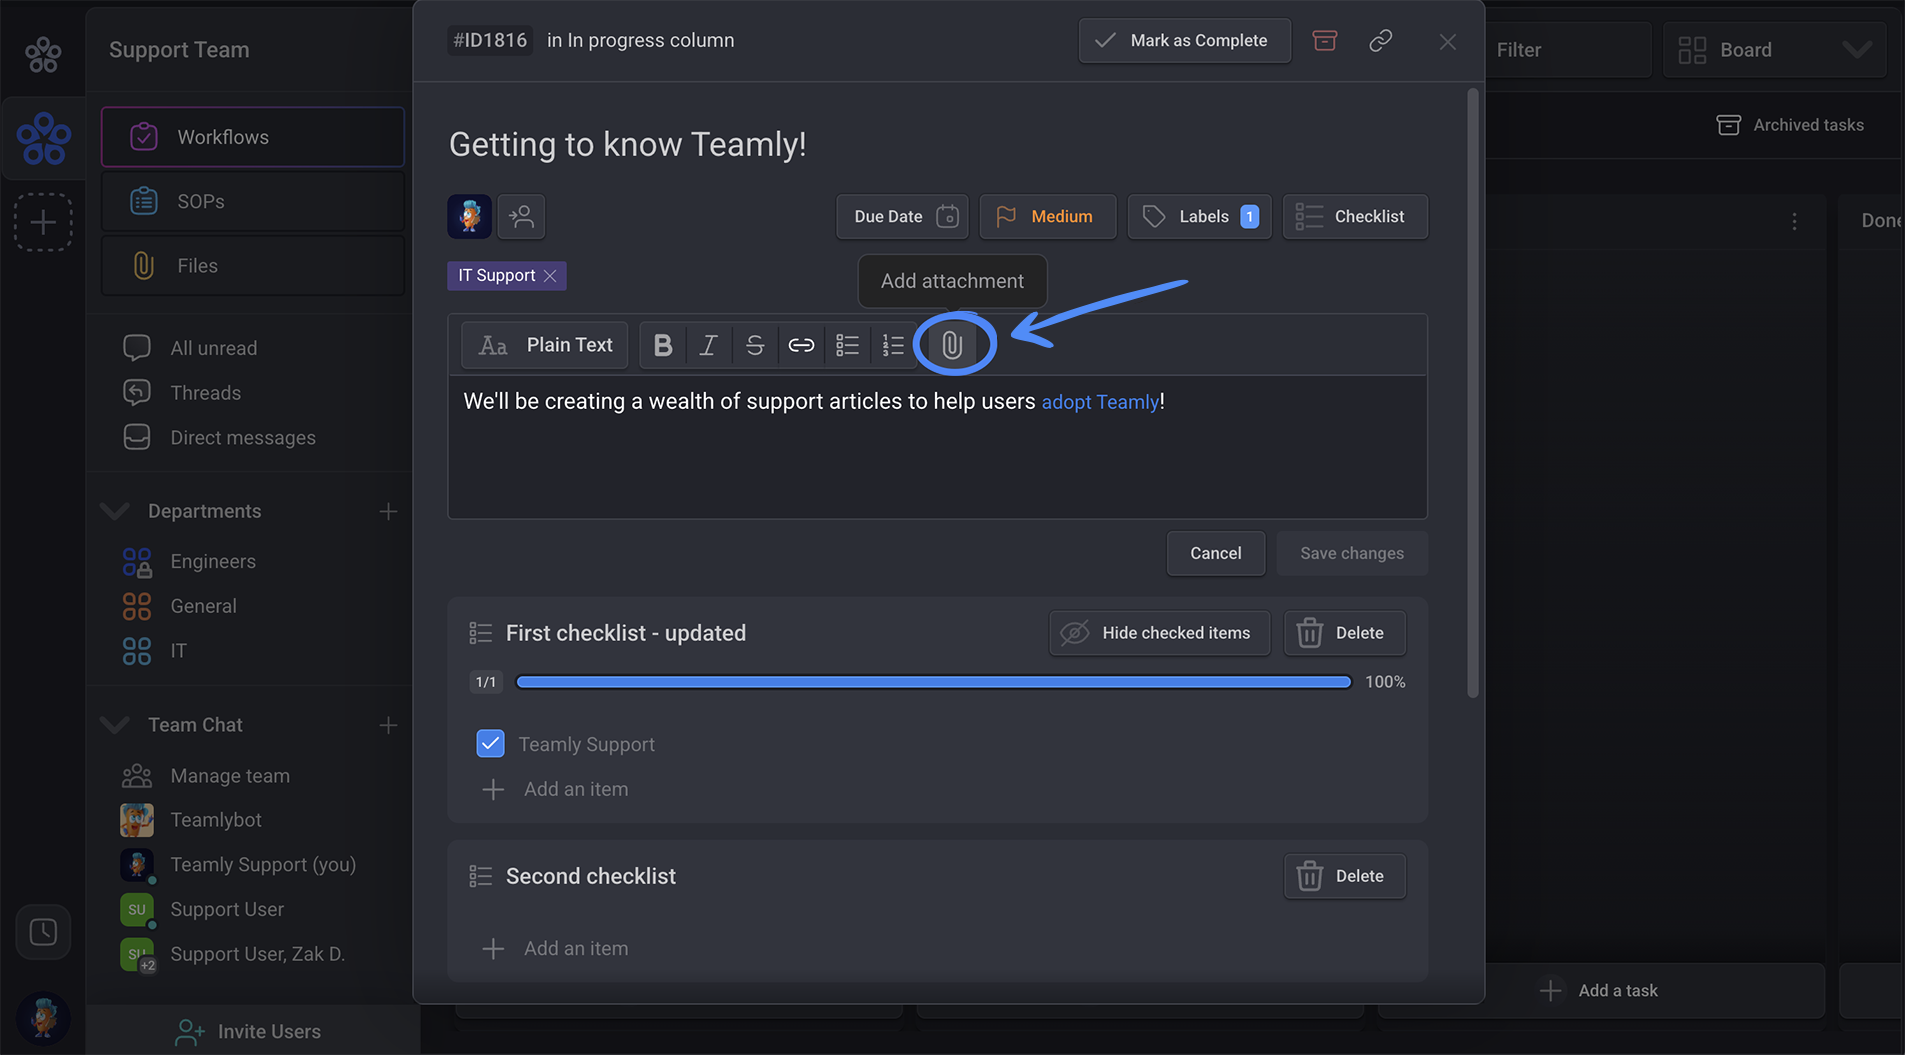Collapse the Team Chat section
1905x1055 pixels.
[115, 725]
